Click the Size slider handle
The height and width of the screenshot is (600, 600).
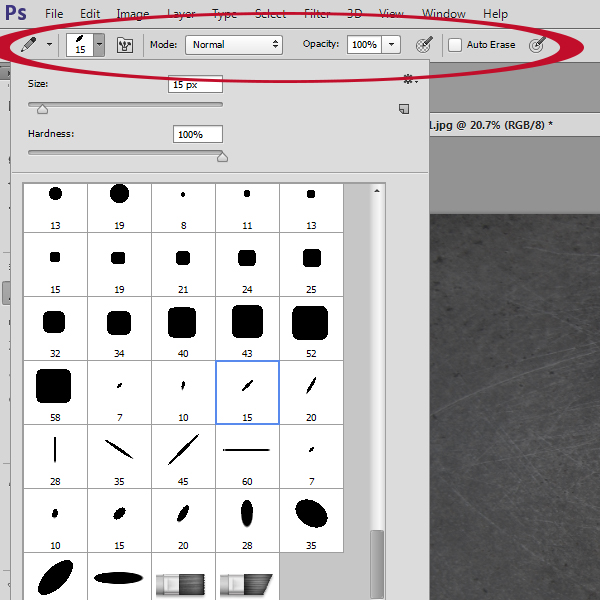42,109
